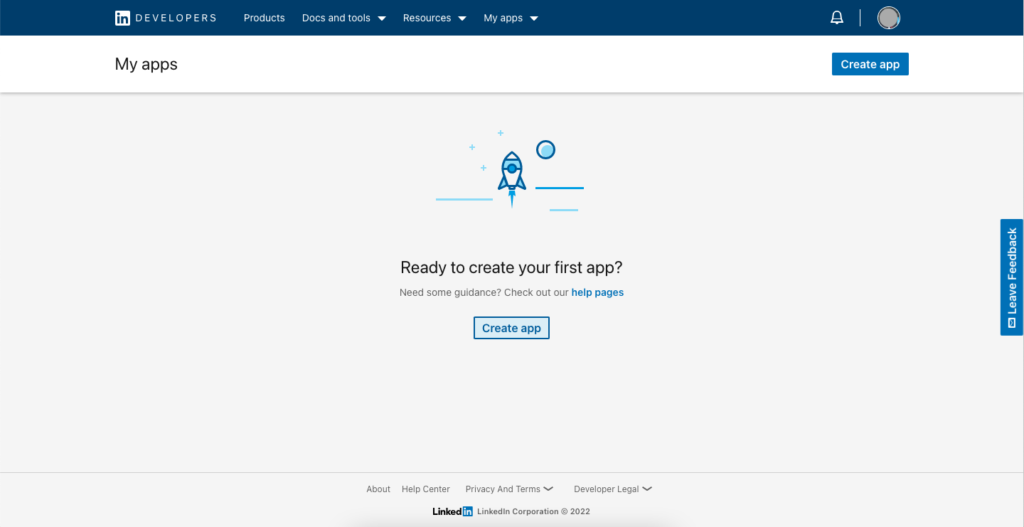This screenshot has height=527, width=1024.
Task: Open the Help Center footer link
Action: 426,489
